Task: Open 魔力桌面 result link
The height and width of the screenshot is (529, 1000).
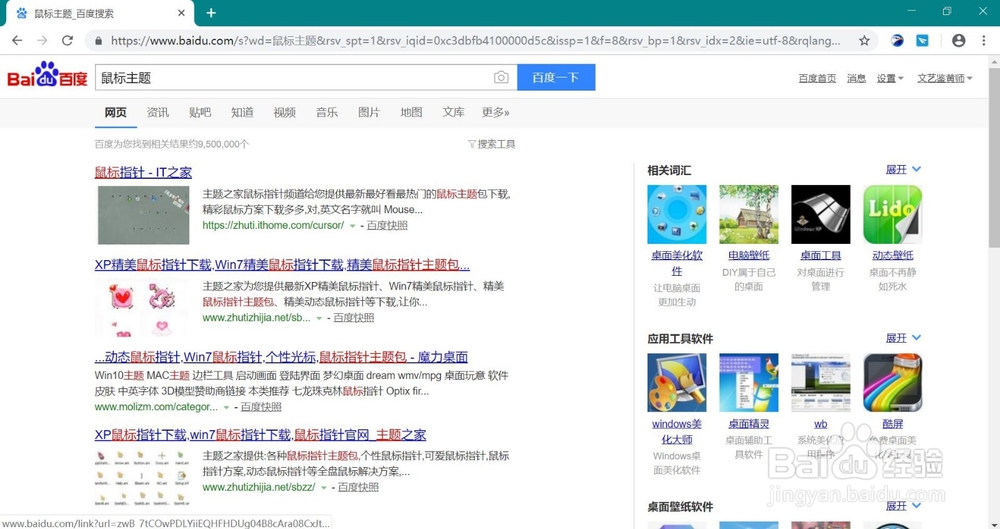Action: [x=281, y=357]
